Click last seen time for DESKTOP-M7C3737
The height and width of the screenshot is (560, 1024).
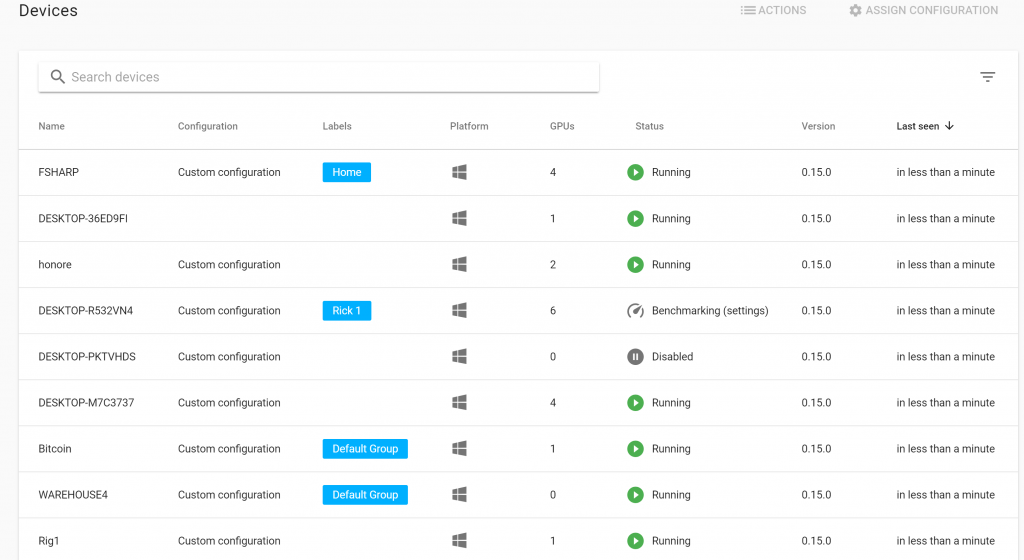946,403
